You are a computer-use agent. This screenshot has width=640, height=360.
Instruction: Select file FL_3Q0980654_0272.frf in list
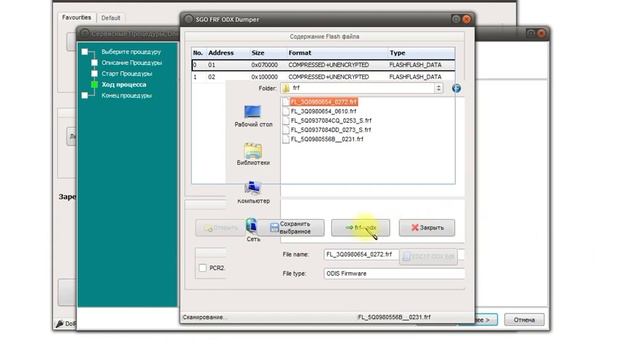click(x=324, y=102)
